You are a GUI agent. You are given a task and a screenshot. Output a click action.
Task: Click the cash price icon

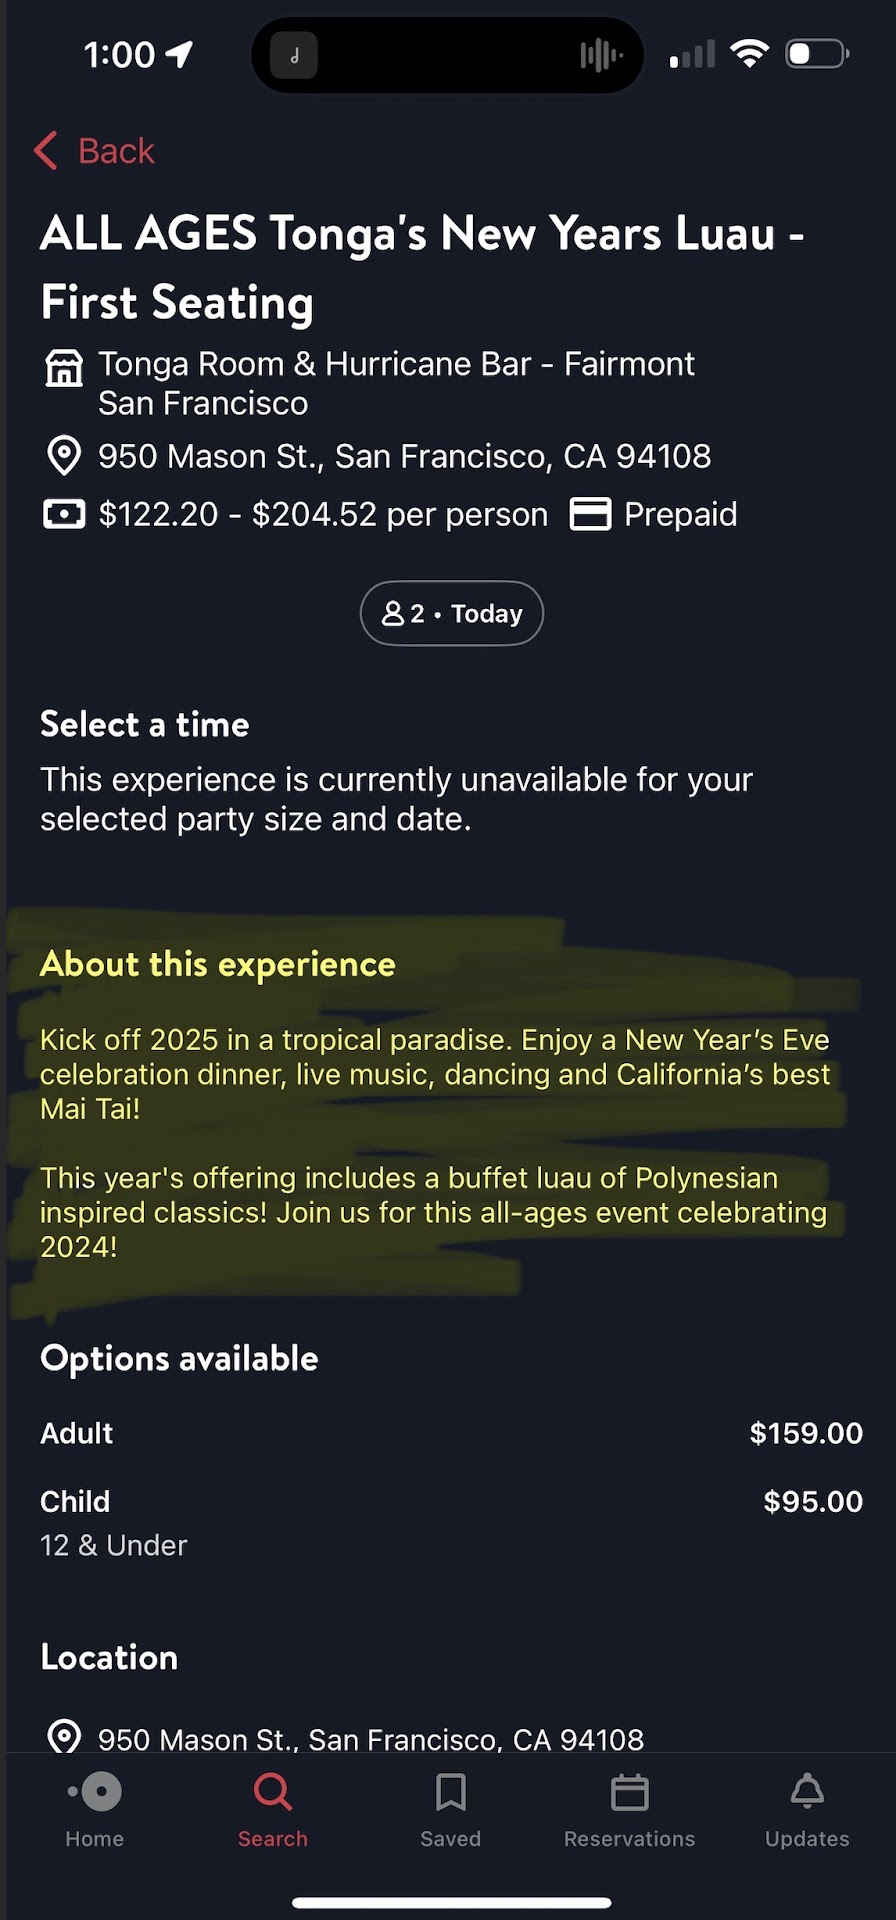[64, 514]
